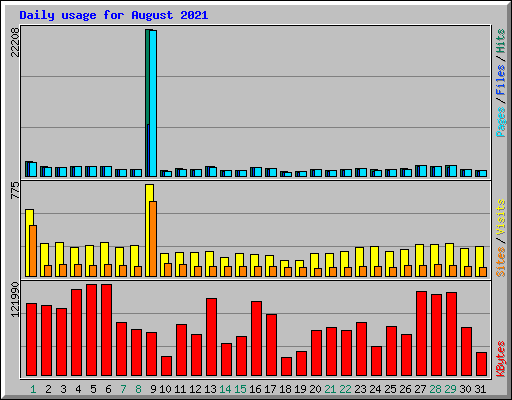This screenshot has width=512, height=400.
Task: Click the red KBytes bar for day 6
Action: point(106,330)
